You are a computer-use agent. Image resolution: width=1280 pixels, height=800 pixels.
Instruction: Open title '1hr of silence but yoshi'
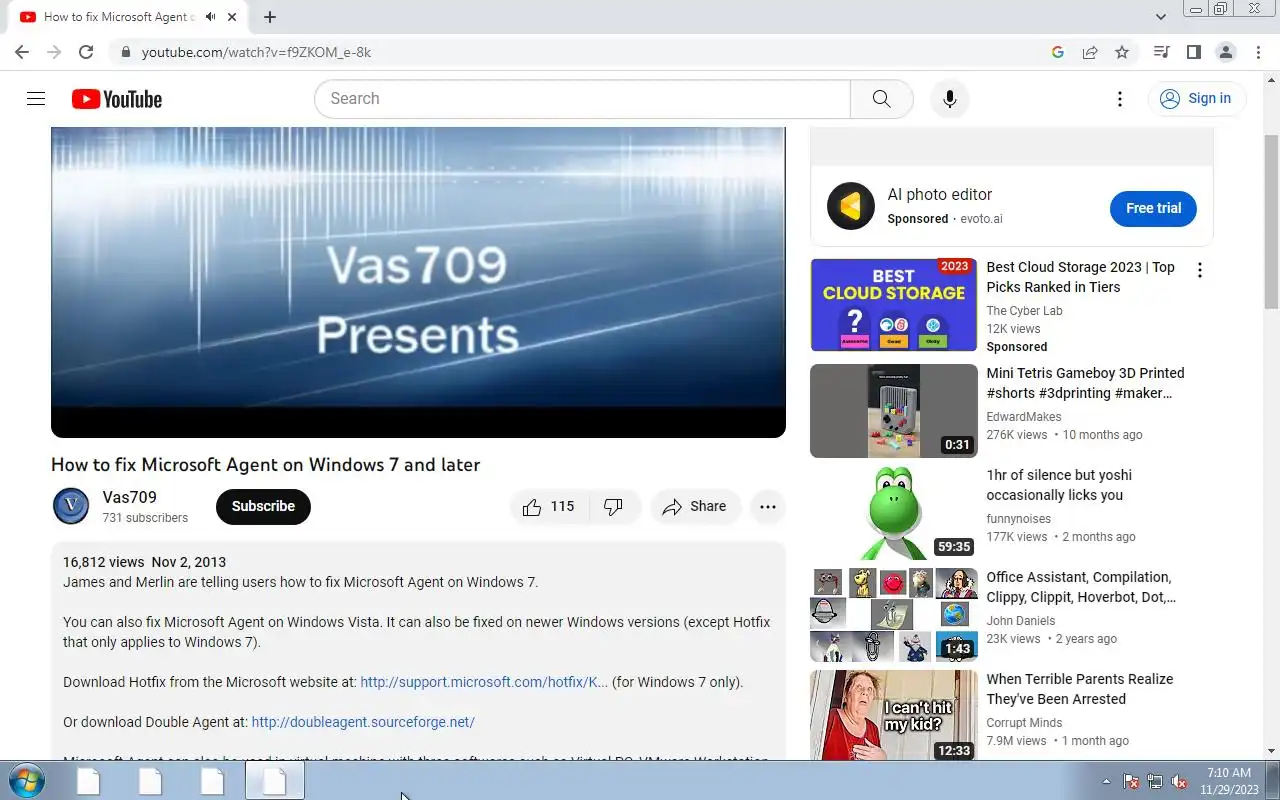pos(1059,485)
